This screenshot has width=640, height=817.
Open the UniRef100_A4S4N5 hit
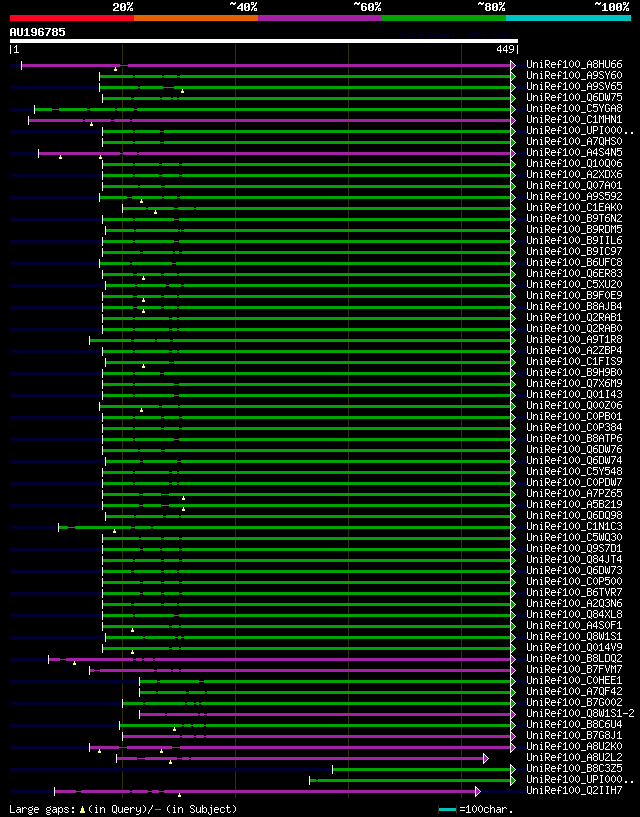[x=574, y=153]
